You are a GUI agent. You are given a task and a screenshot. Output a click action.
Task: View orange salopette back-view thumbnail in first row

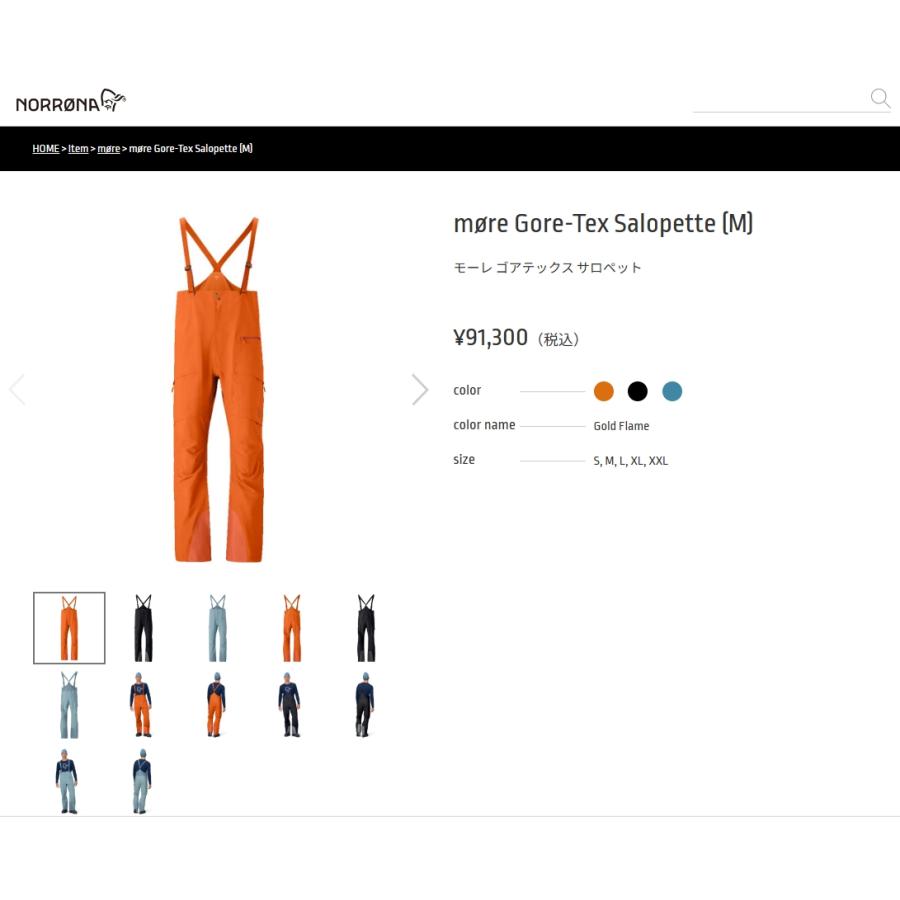[x=292, y=628]
